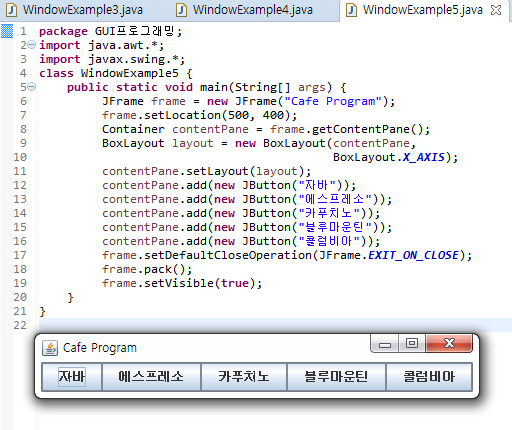The image size is (512, 430).
Task: Click the "콜럼비아" string on line 16
Action: click(329, 241)
